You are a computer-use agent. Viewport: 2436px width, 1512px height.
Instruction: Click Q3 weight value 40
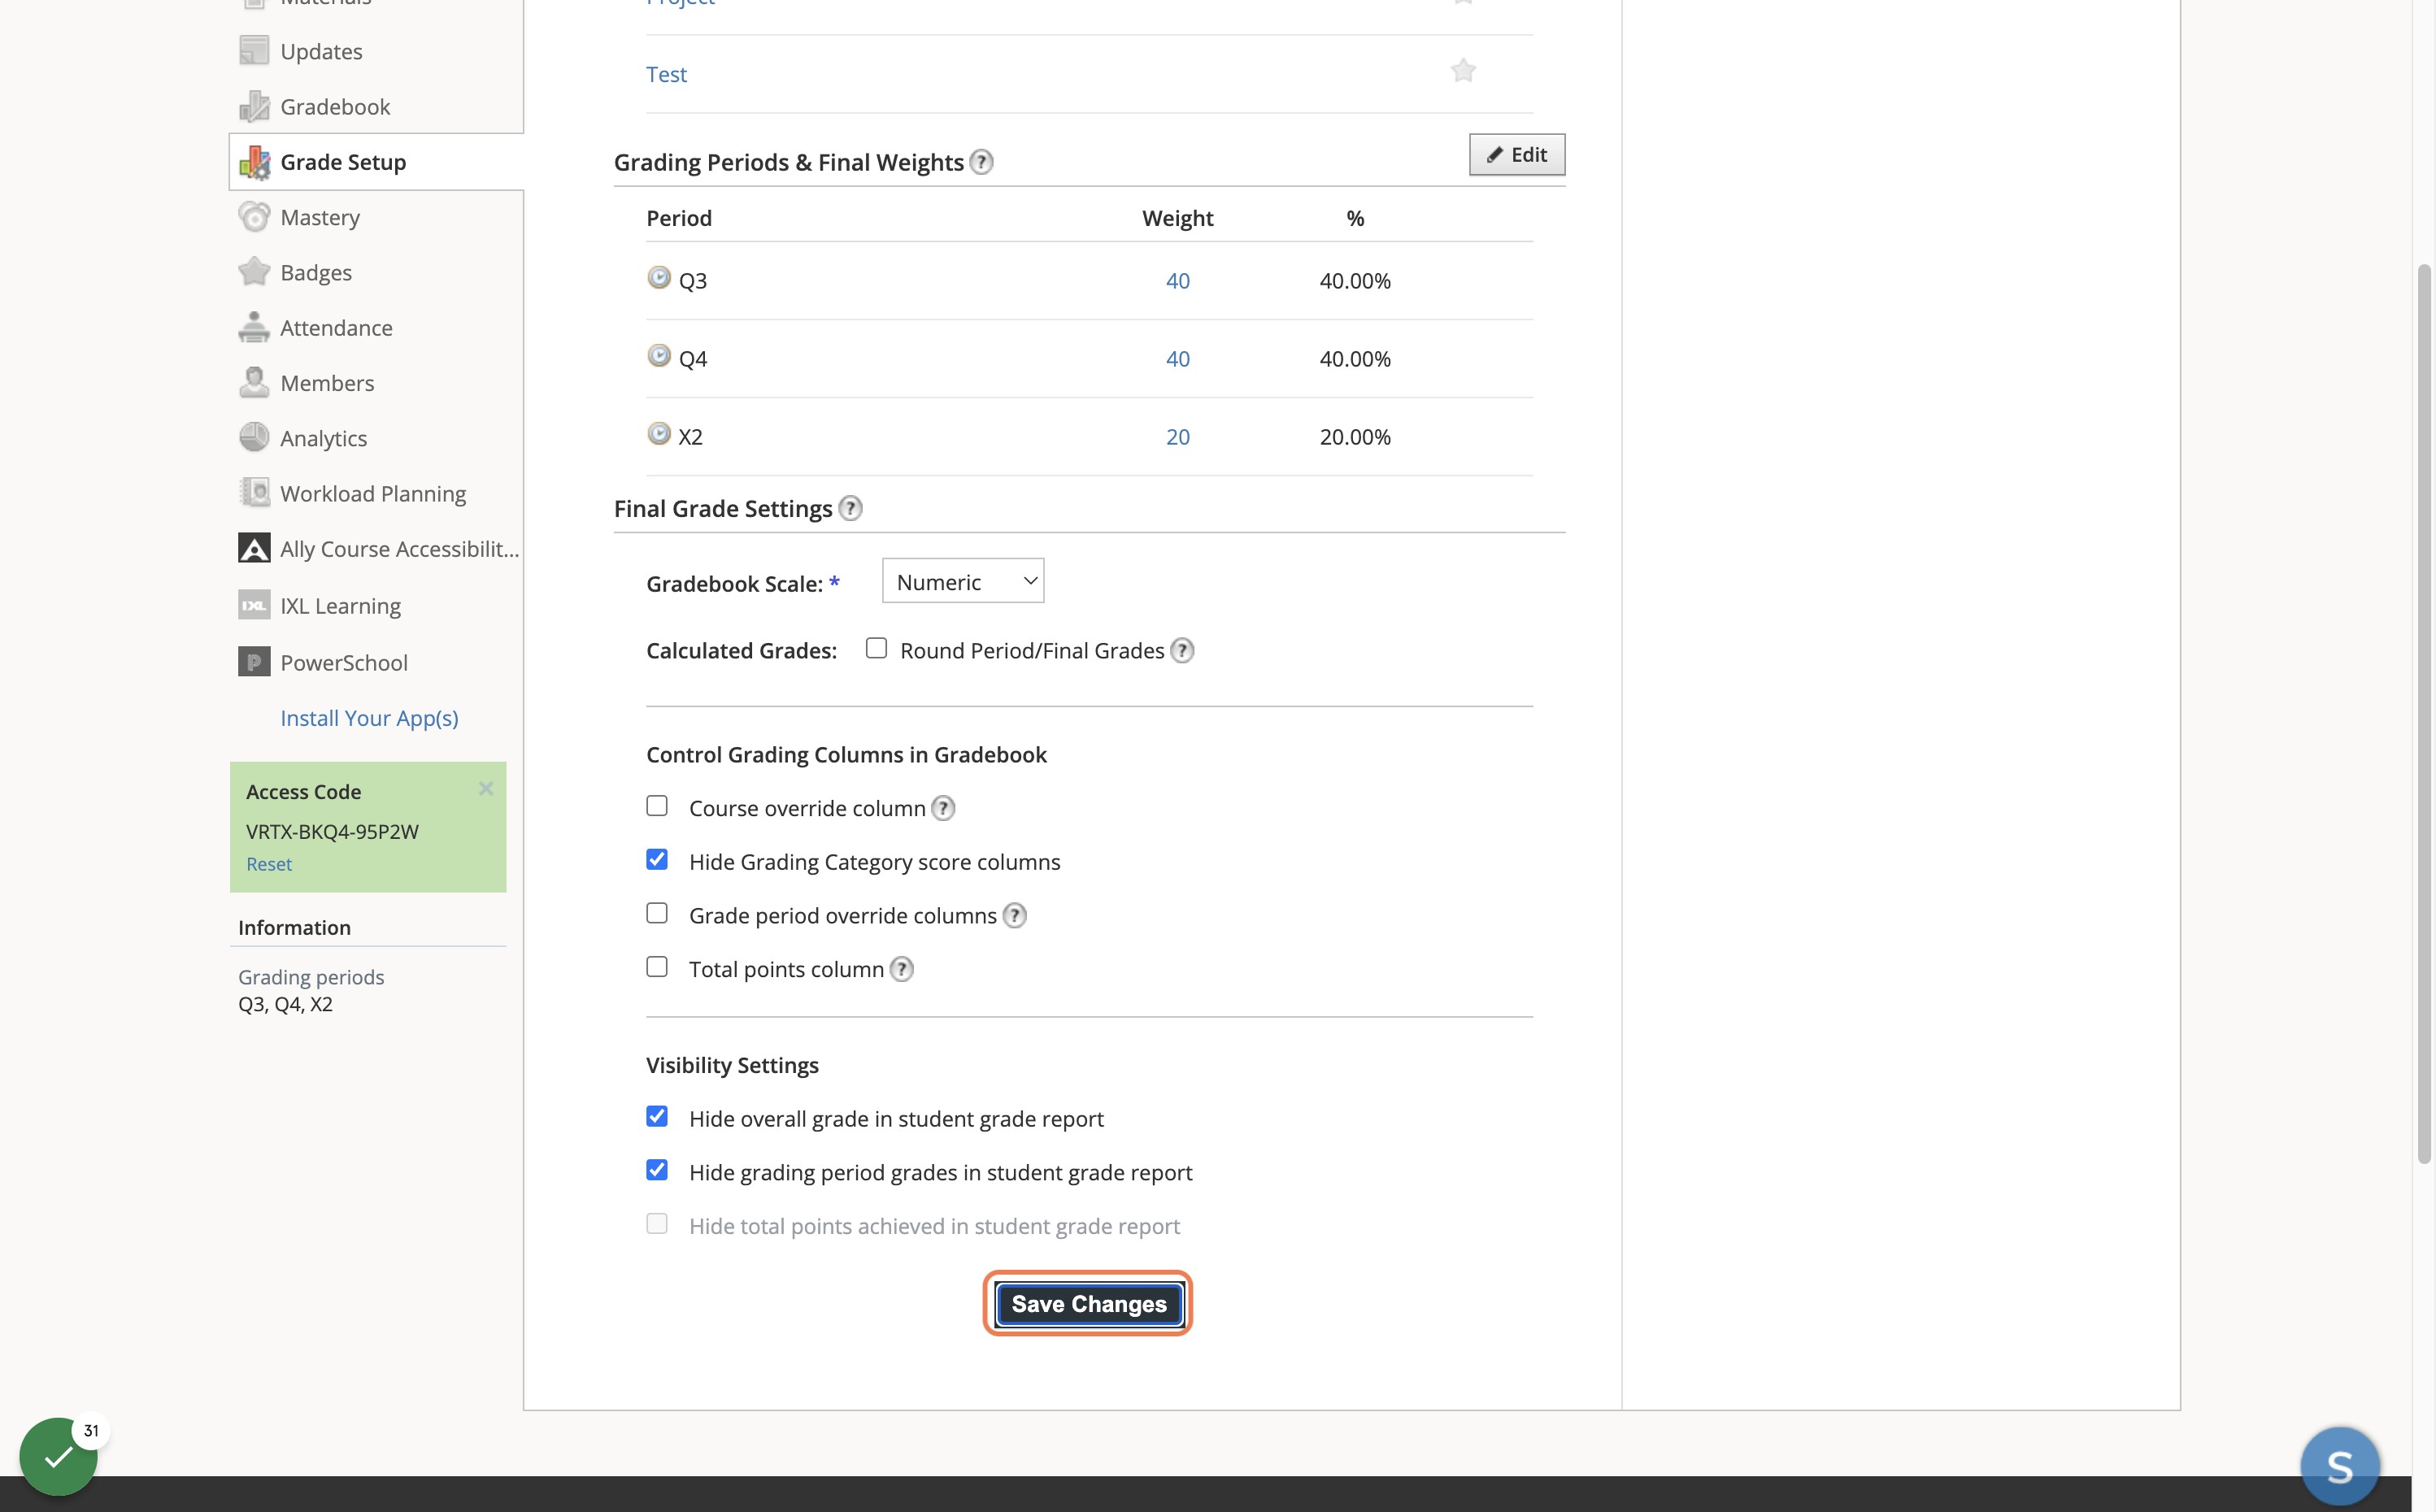coord(1178,281)
